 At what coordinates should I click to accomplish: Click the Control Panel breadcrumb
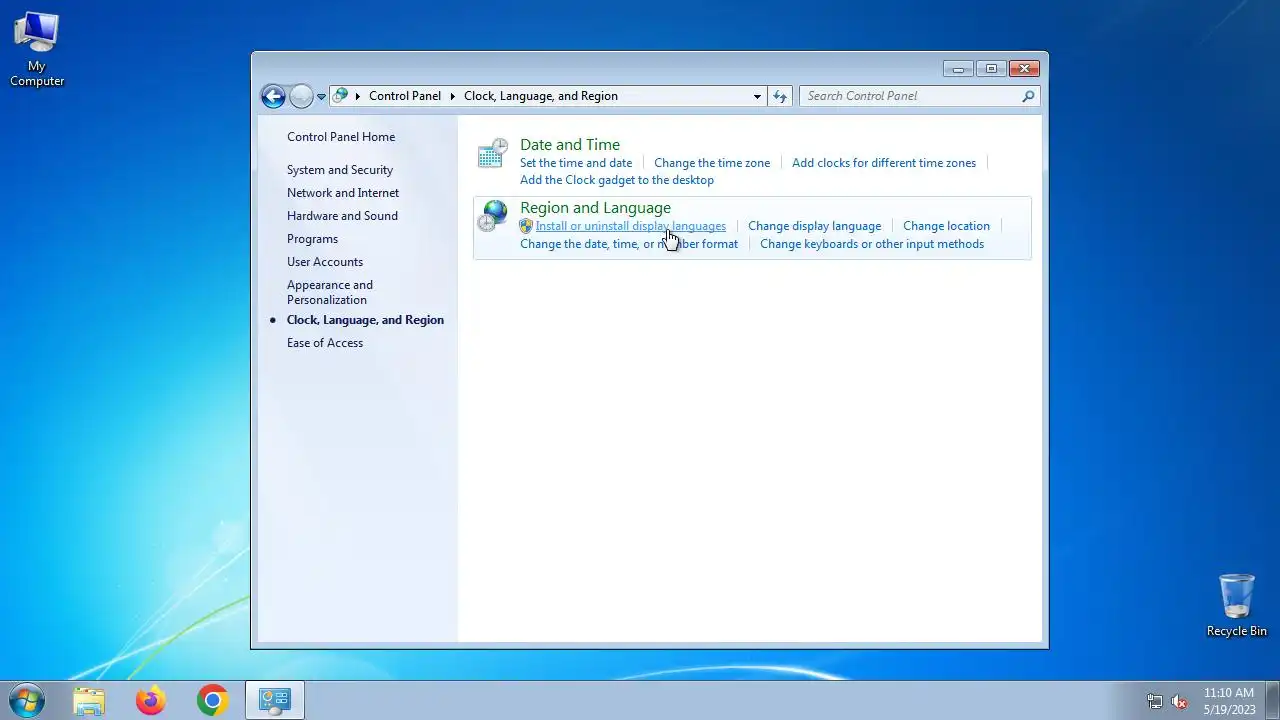[405, 96]
